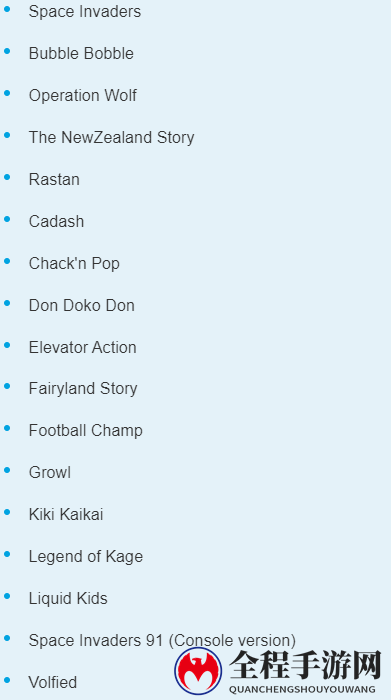
Task: Click the Growl game entry
Action: 50,472
